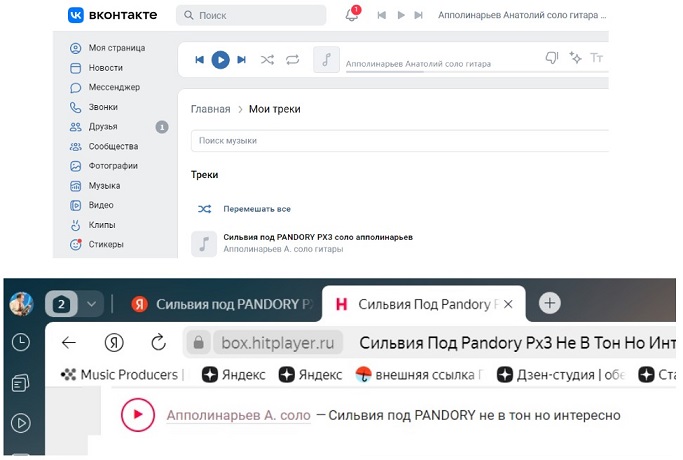
Task: Click the shuffle icon beside Перемешать все
Action: 204,209
